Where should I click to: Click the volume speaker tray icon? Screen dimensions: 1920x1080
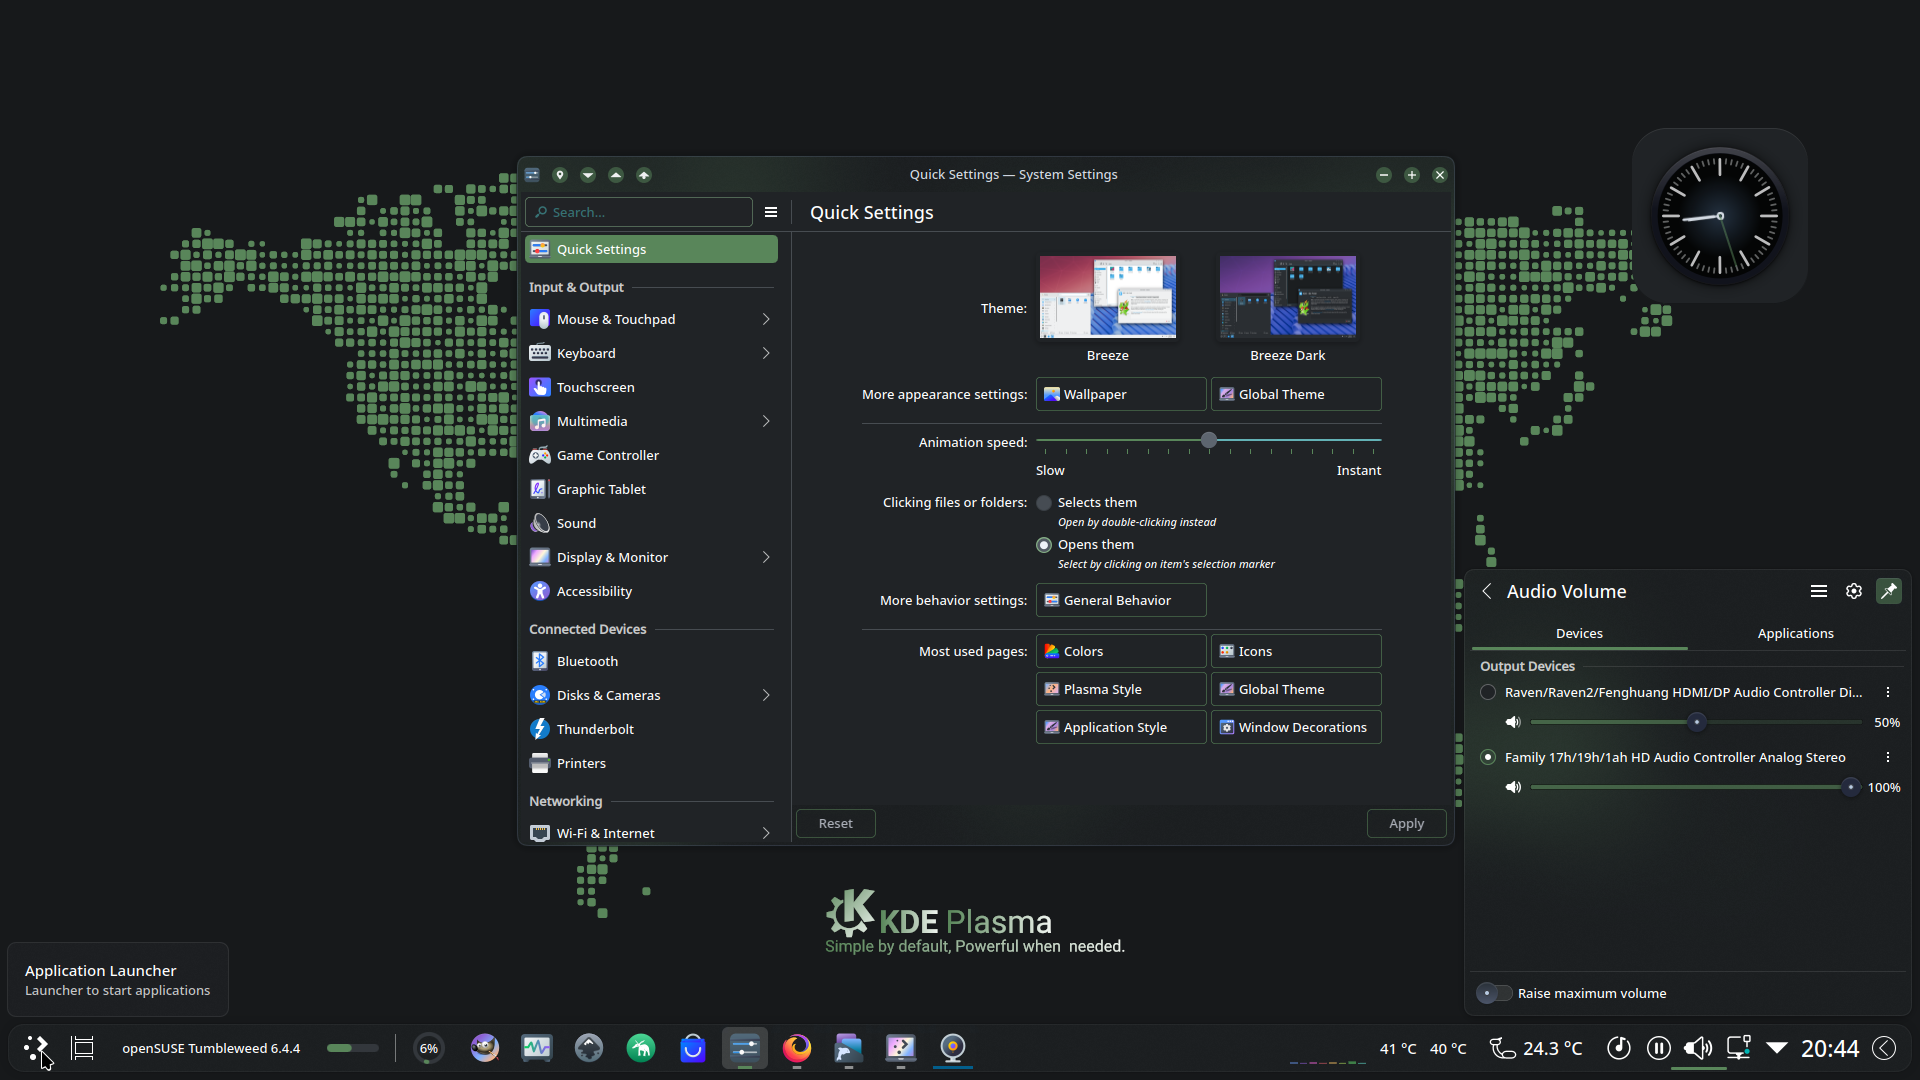click(x=1698, y=1048)
